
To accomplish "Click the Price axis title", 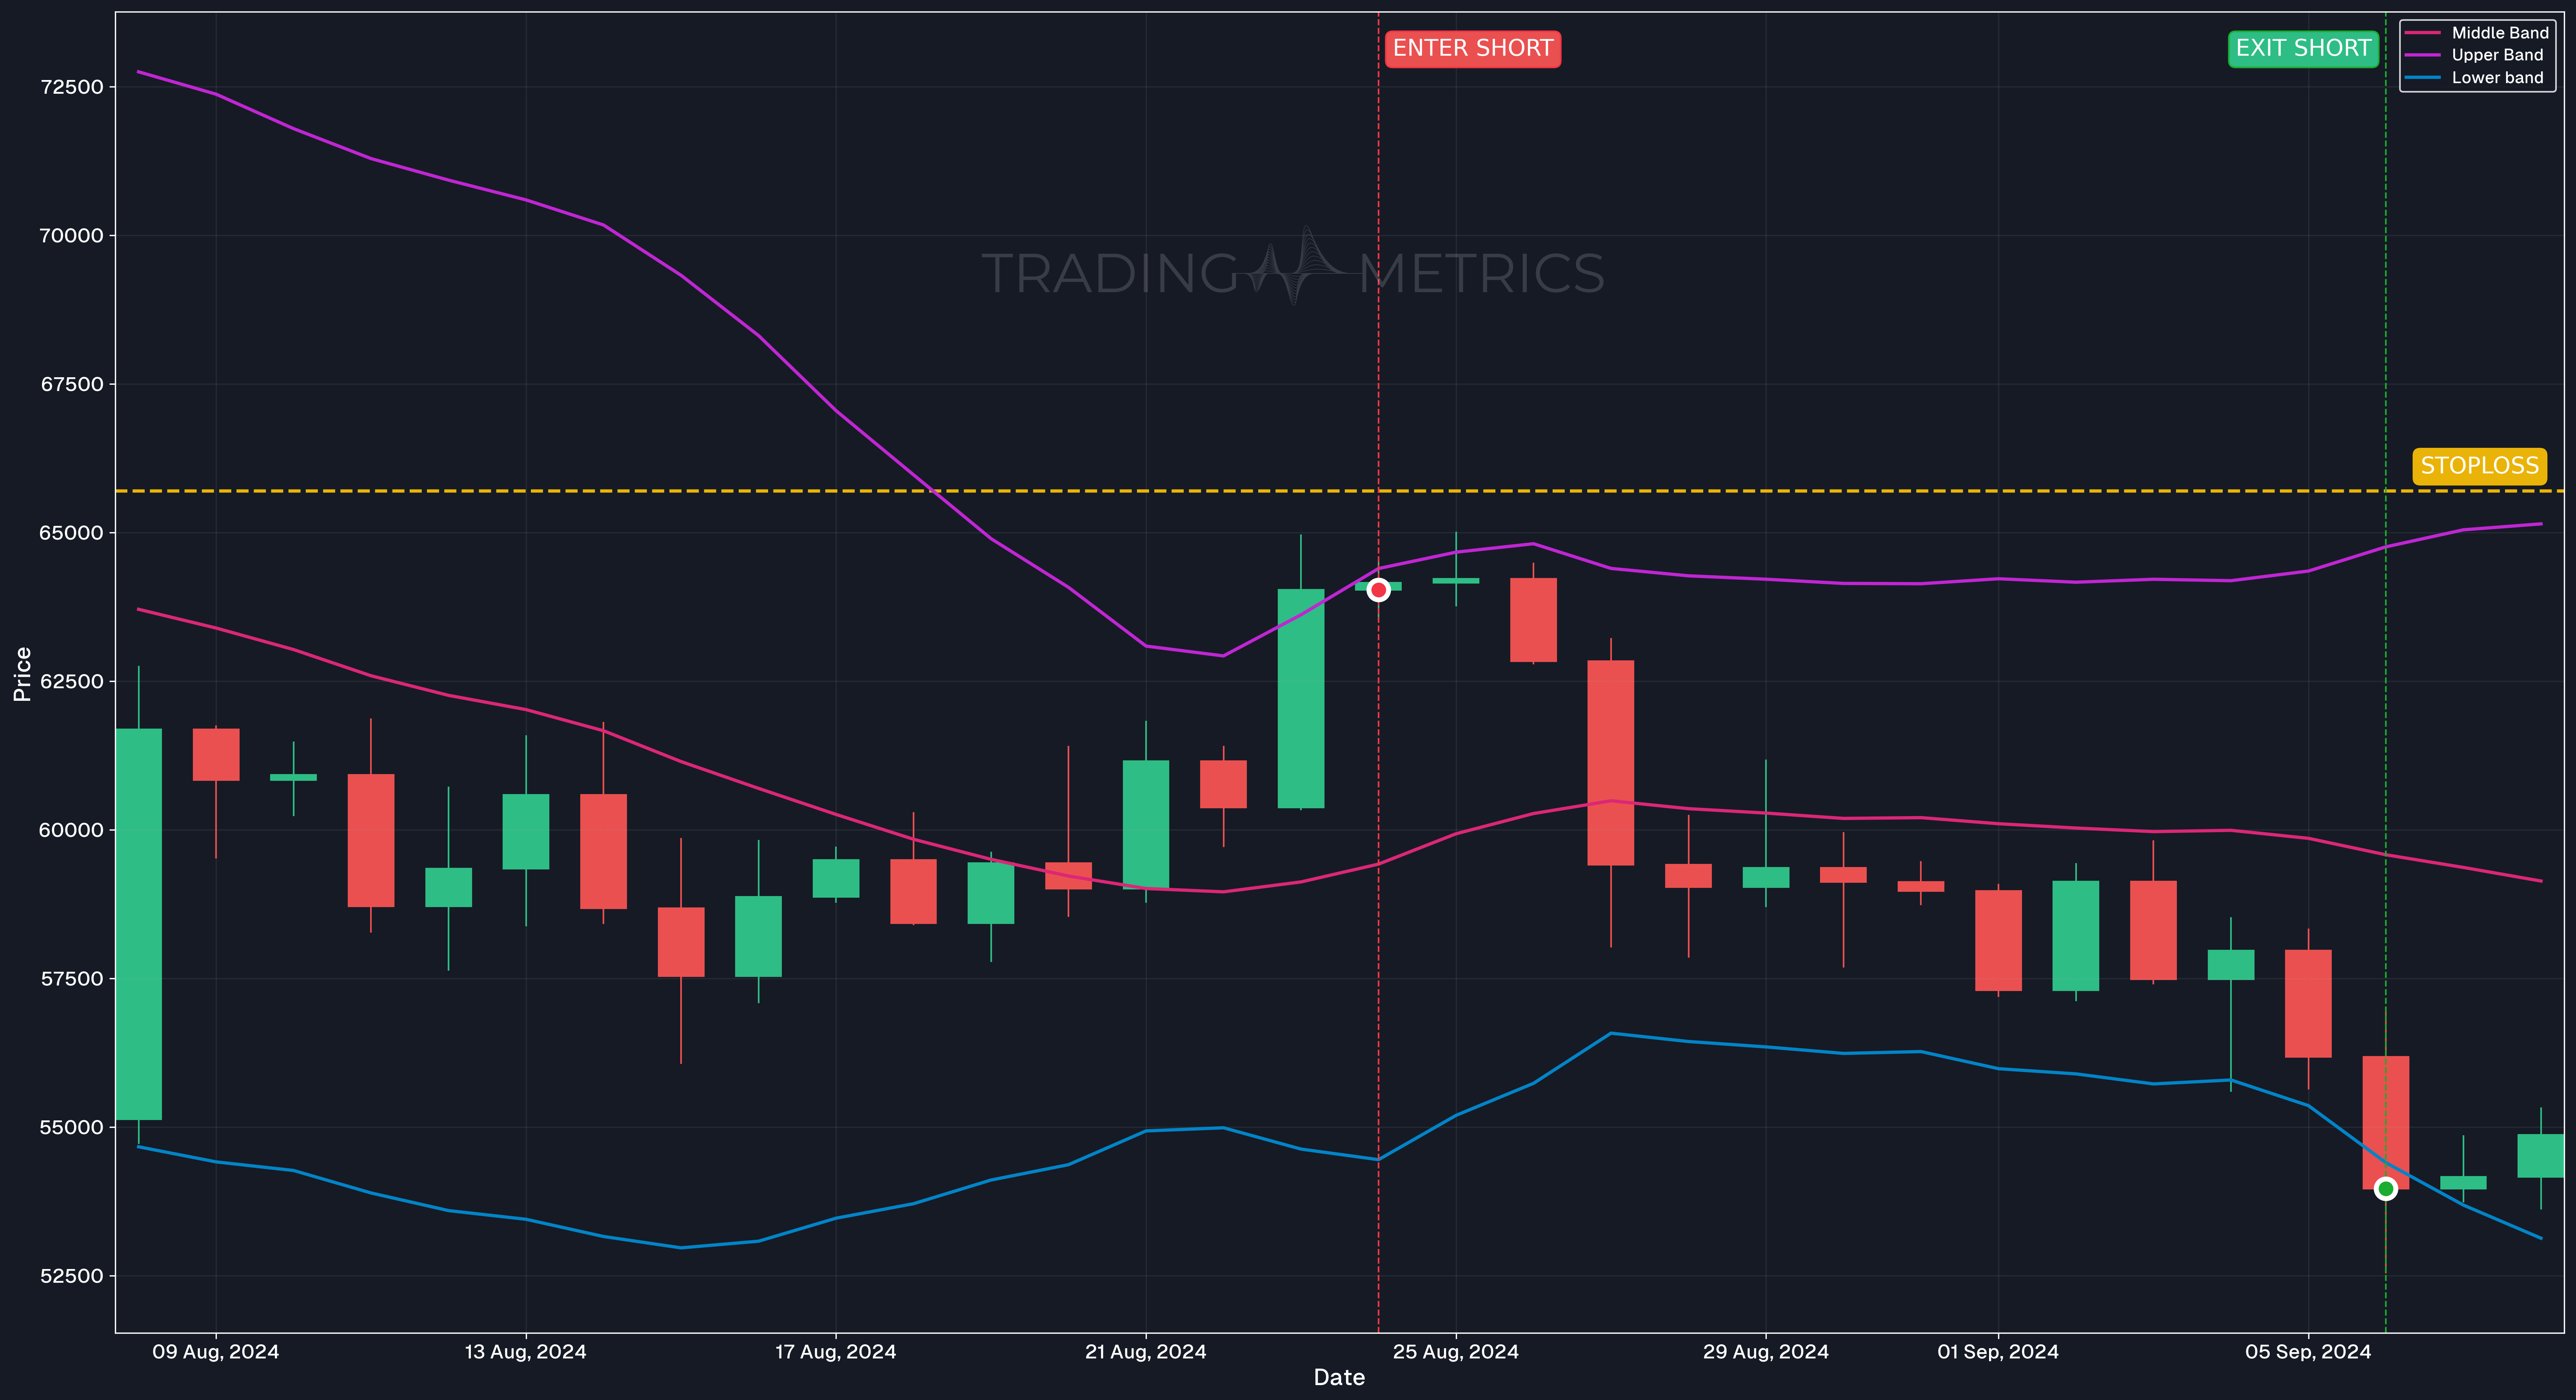I will [x=22, y=674].
